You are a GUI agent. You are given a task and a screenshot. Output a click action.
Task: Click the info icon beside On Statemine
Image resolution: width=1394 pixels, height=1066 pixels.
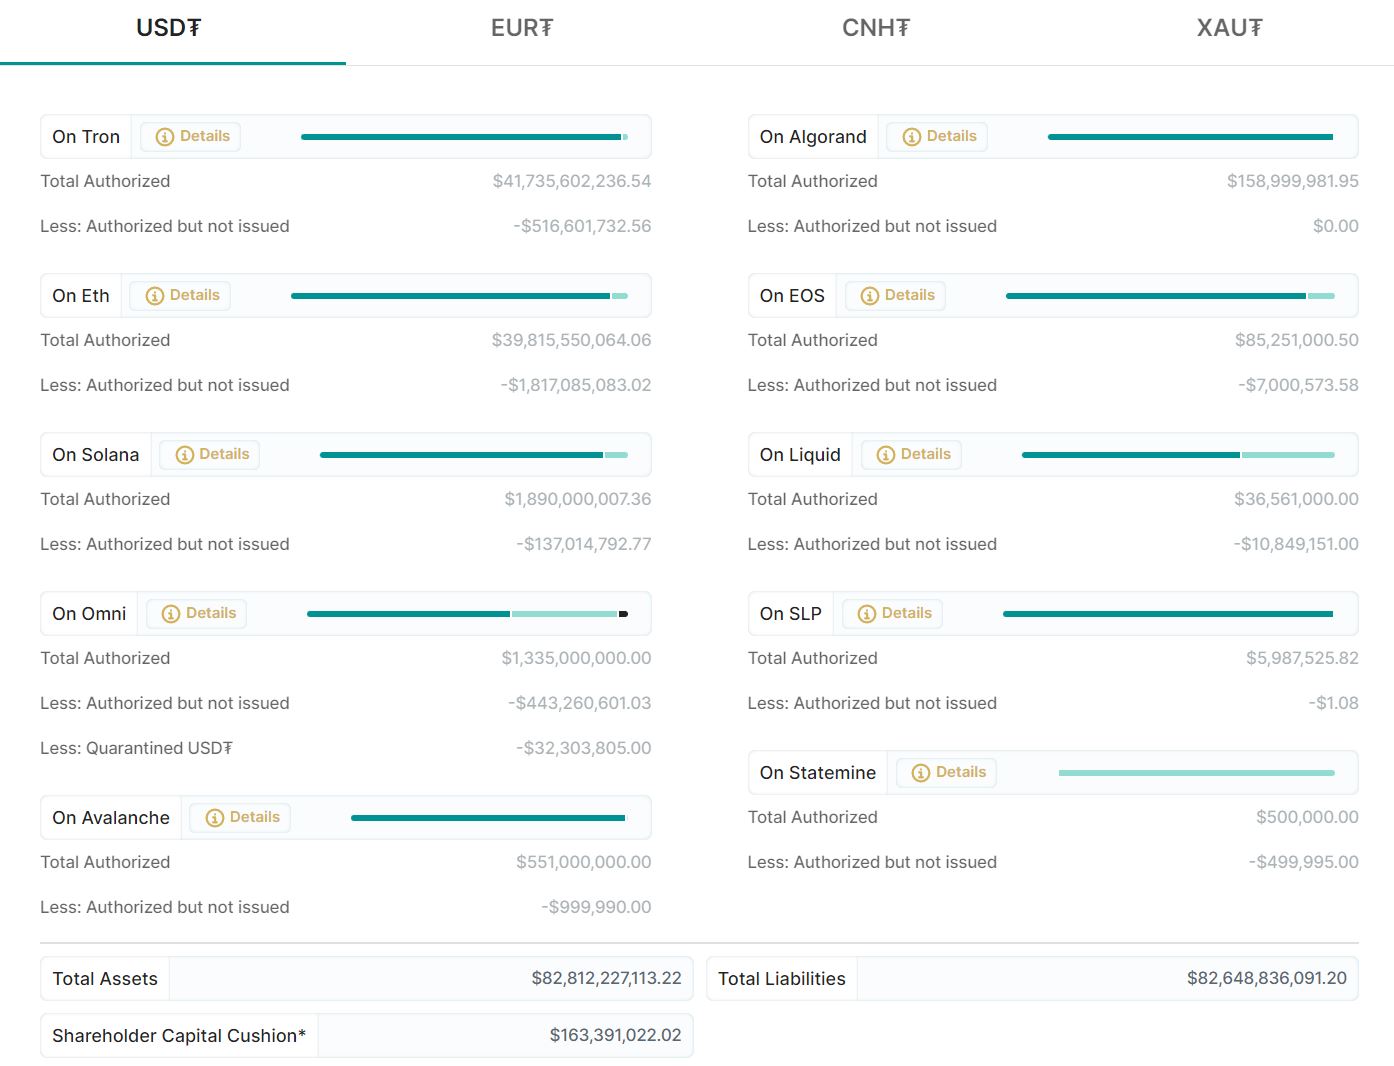[920, 773]
